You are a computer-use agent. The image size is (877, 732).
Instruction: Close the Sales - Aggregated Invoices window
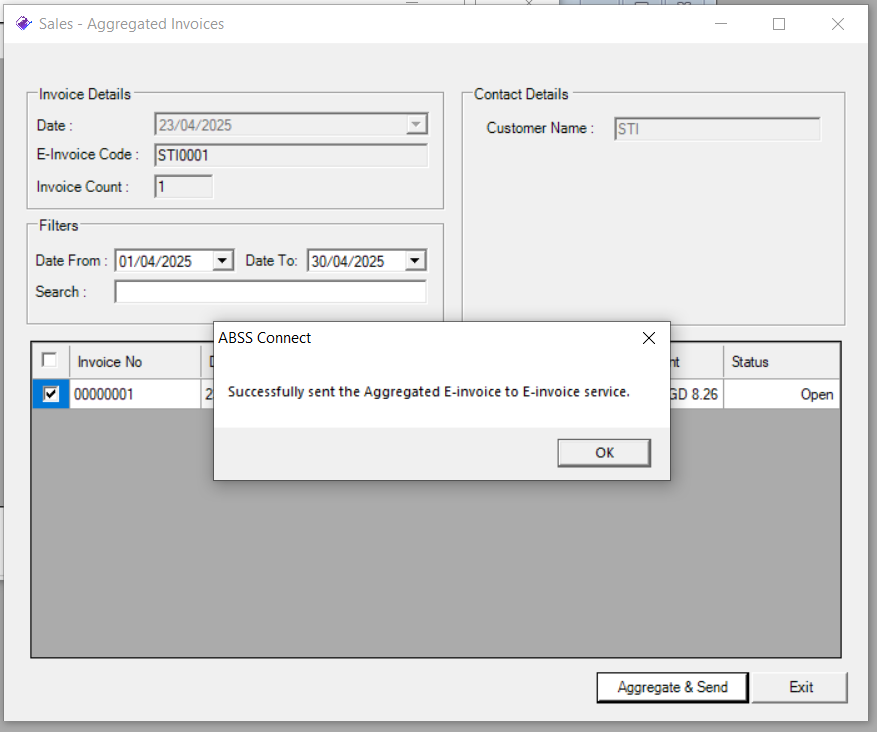pyautogui.click(x=838, y=24)
